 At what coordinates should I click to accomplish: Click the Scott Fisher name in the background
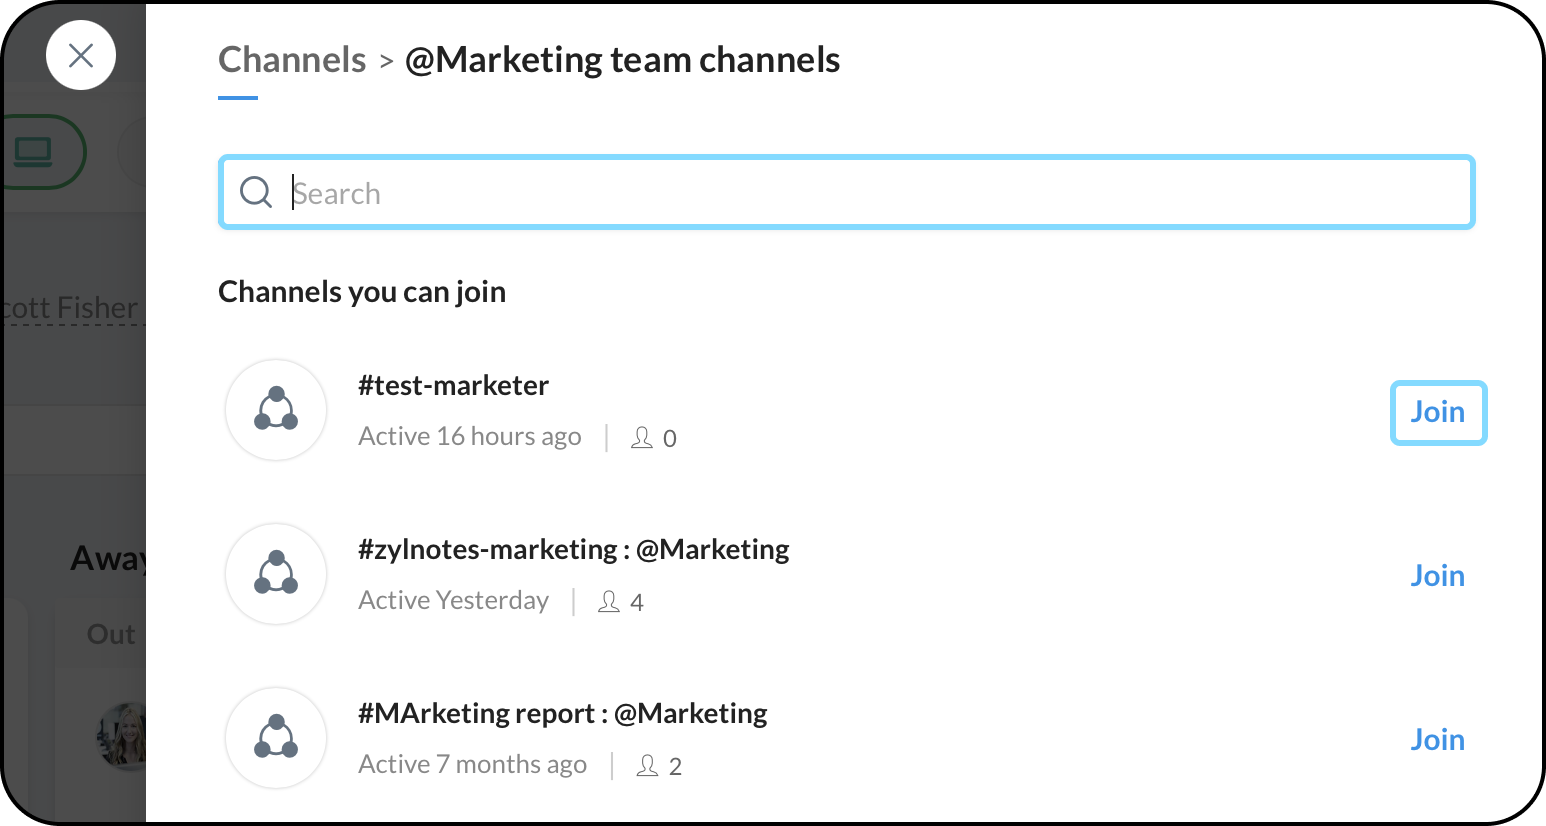point(72,308)
